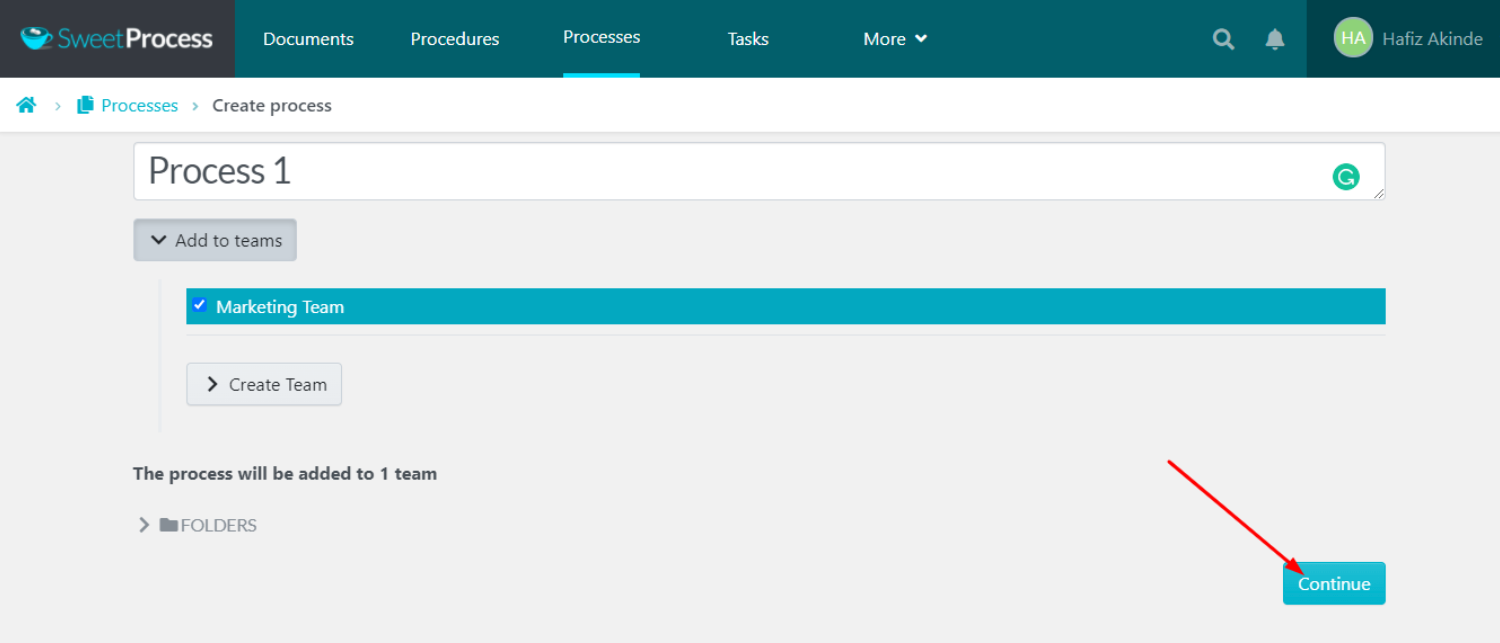This screenshot has width=1500, height=643.
Task: Switch to the Documents tab
Action: pos(308,39)
